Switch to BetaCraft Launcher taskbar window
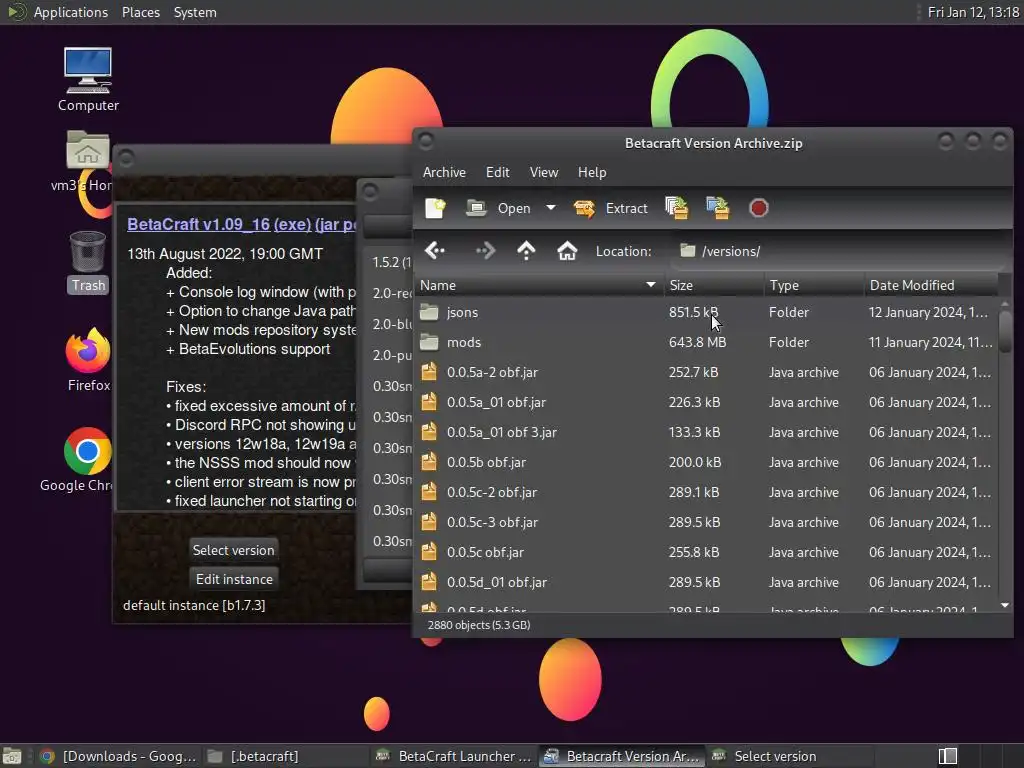Viewport: 1024px width, 768px height. coord(455,756)
